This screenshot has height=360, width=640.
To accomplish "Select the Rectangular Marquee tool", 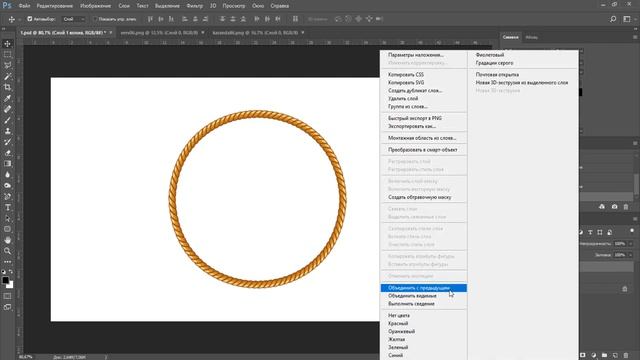I will pos(7,54).
